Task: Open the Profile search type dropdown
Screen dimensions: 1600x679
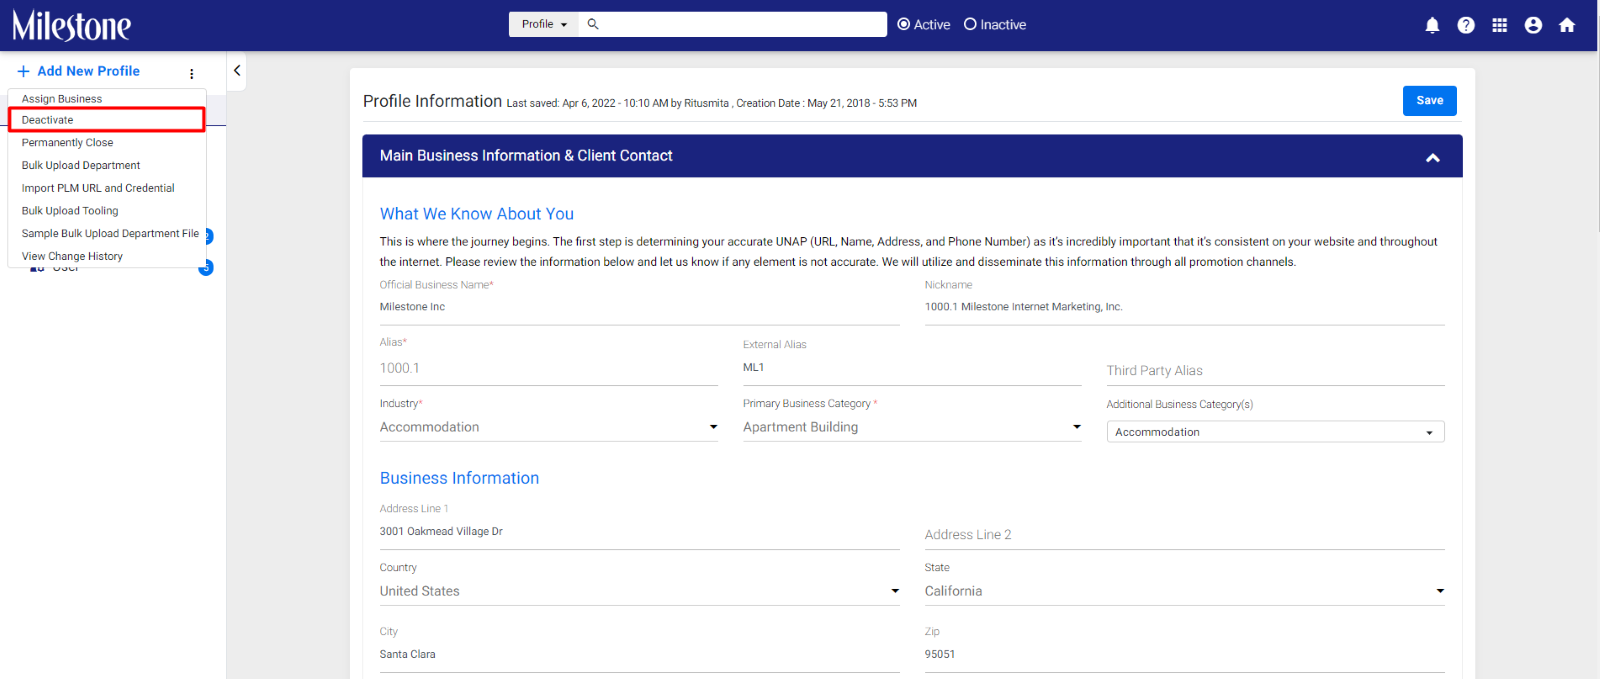Action: click(544, 24)
